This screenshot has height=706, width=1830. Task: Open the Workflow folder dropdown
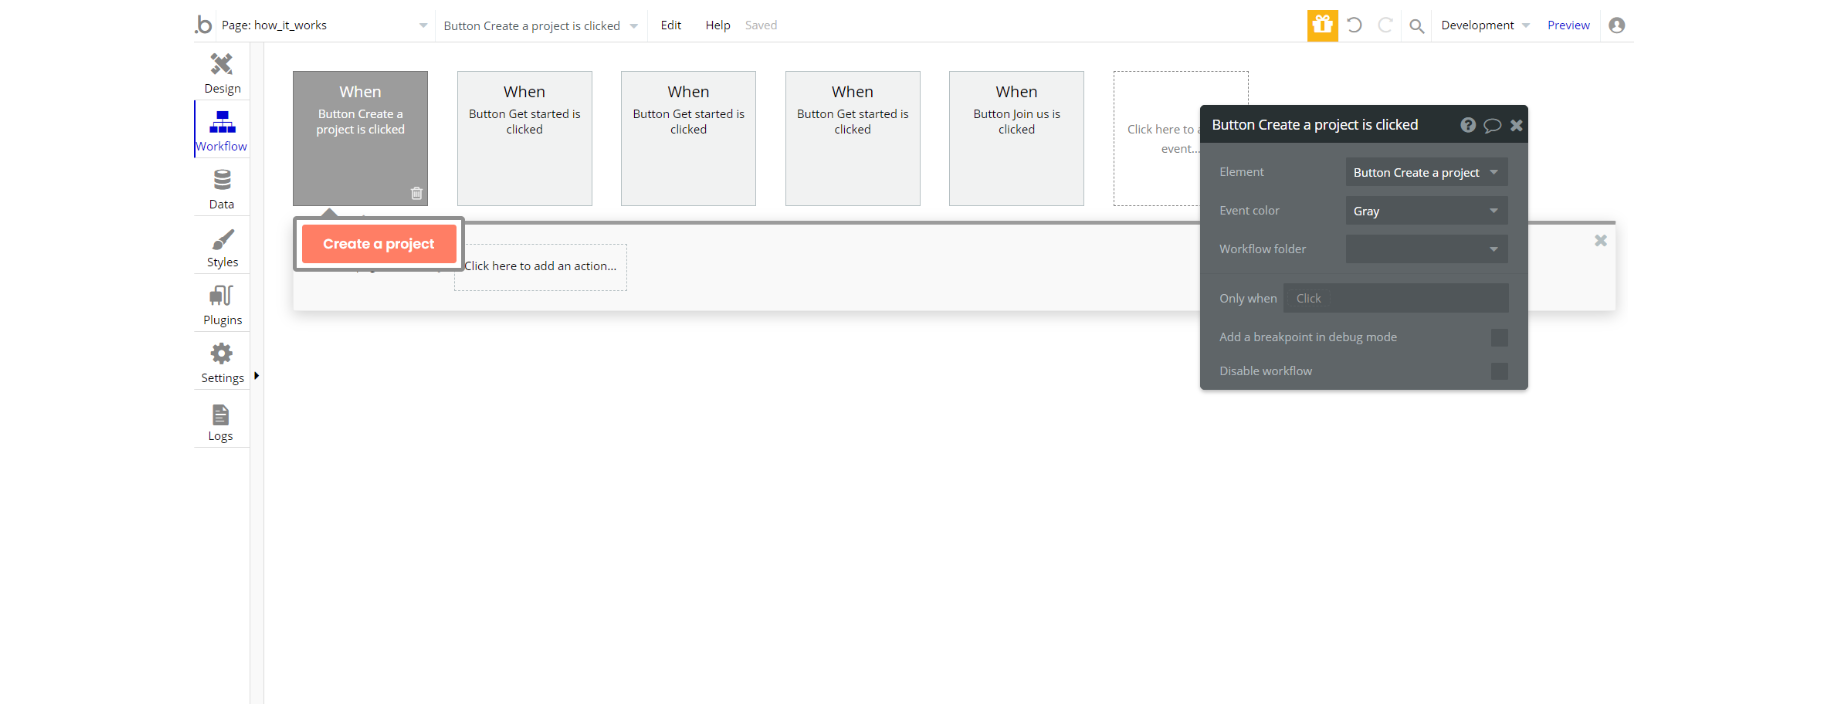coord(1426,249)
